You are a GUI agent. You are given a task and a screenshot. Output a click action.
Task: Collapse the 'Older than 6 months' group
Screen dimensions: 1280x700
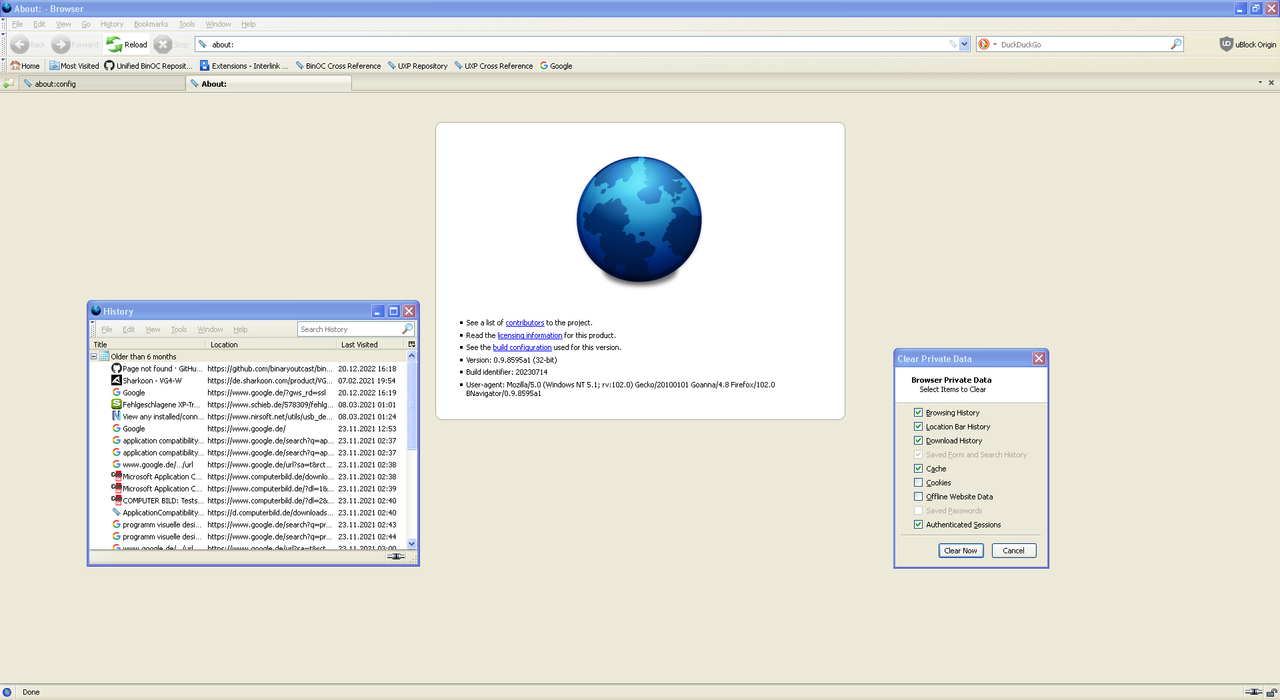pyautogui.click(x=94, y=356)
